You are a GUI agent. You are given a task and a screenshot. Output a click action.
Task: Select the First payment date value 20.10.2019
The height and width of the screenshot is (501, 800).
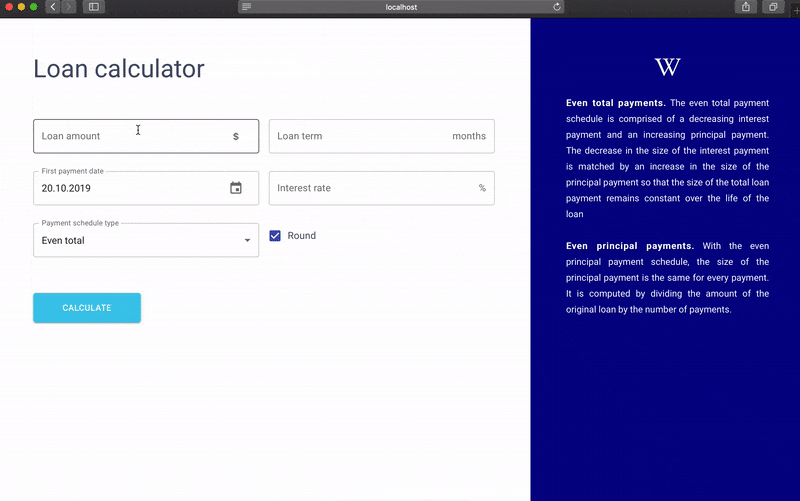point(66,188)
